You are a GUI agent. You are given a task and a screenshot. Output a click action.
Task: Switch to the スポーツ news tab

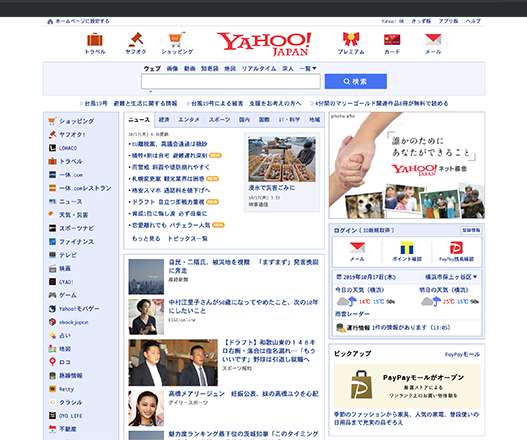pyautogui.click(x=219, y=120)
